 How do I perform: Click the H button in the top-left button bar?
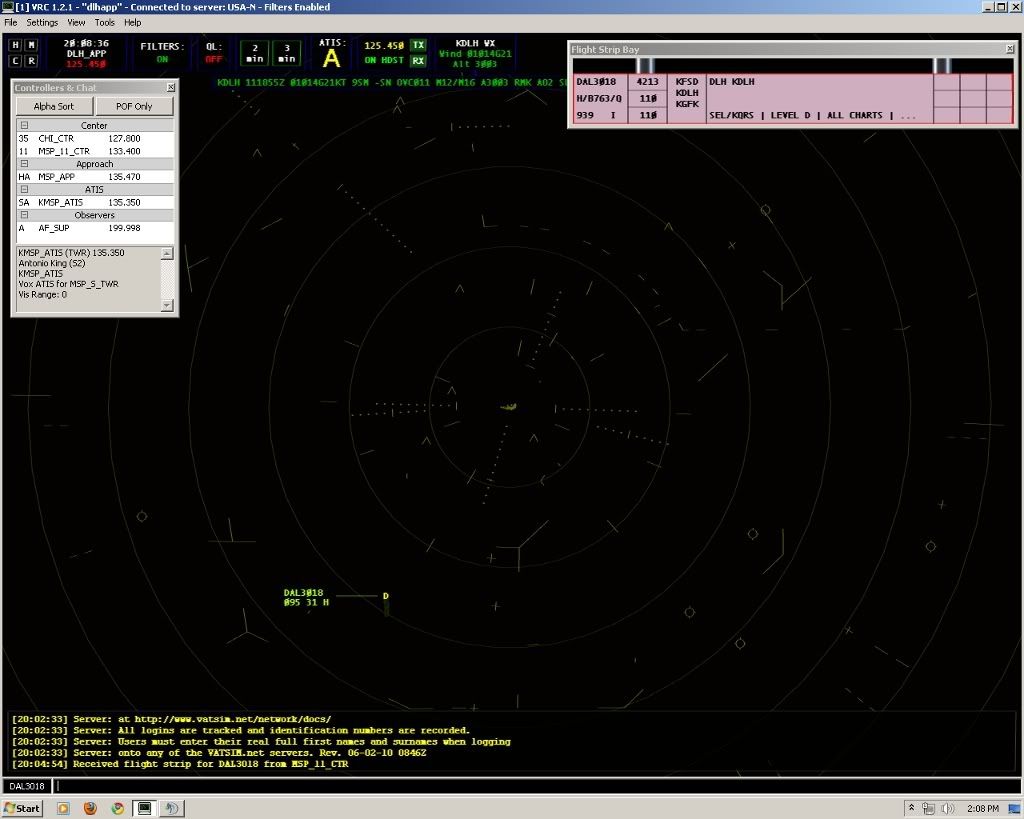16,45
